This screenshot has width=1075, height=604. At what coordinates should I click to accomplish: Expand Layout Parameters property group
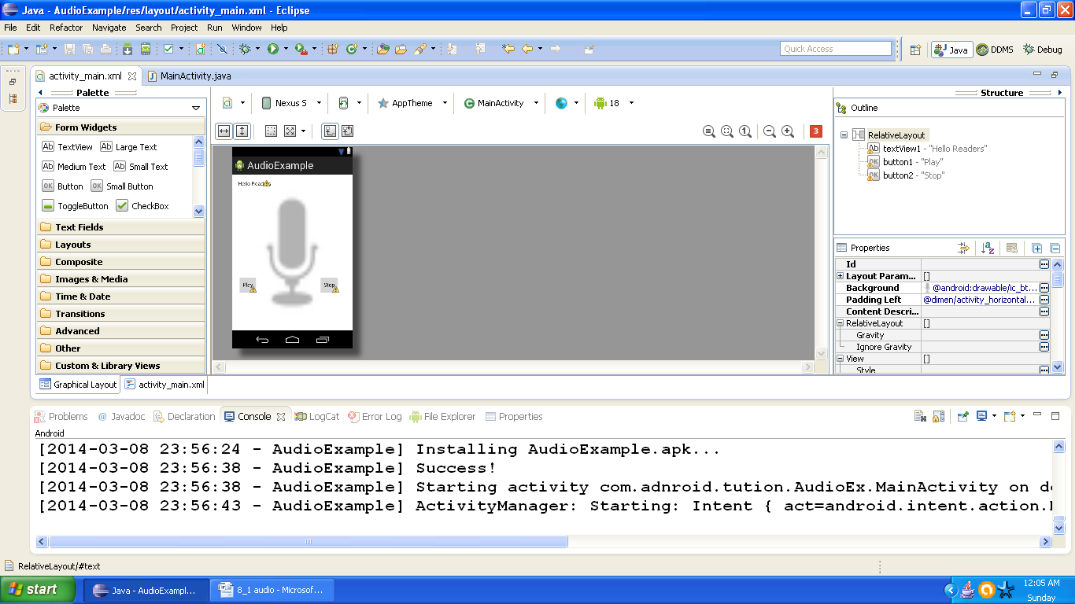coord(841,276)
